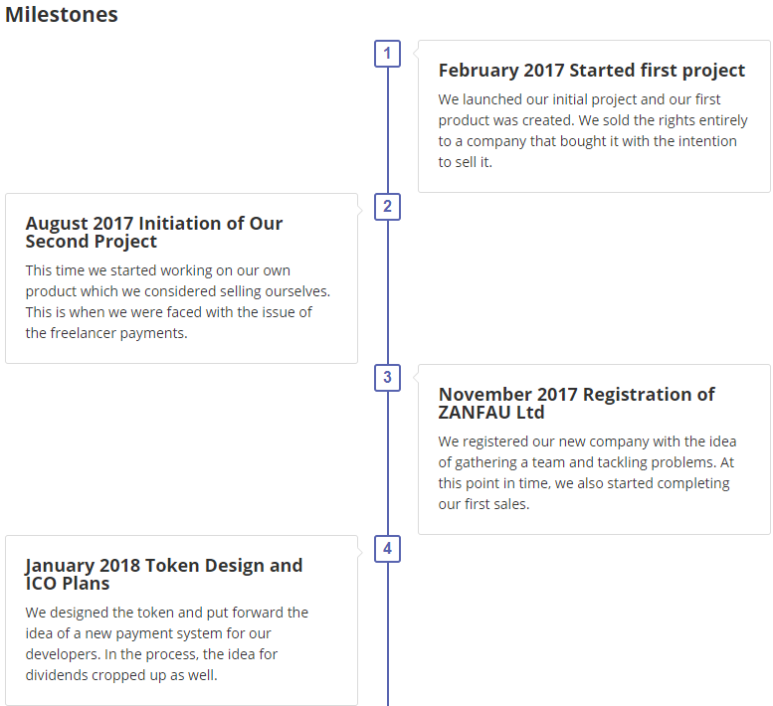Click the timeline line between markers 3 and 4

(387, 463)
